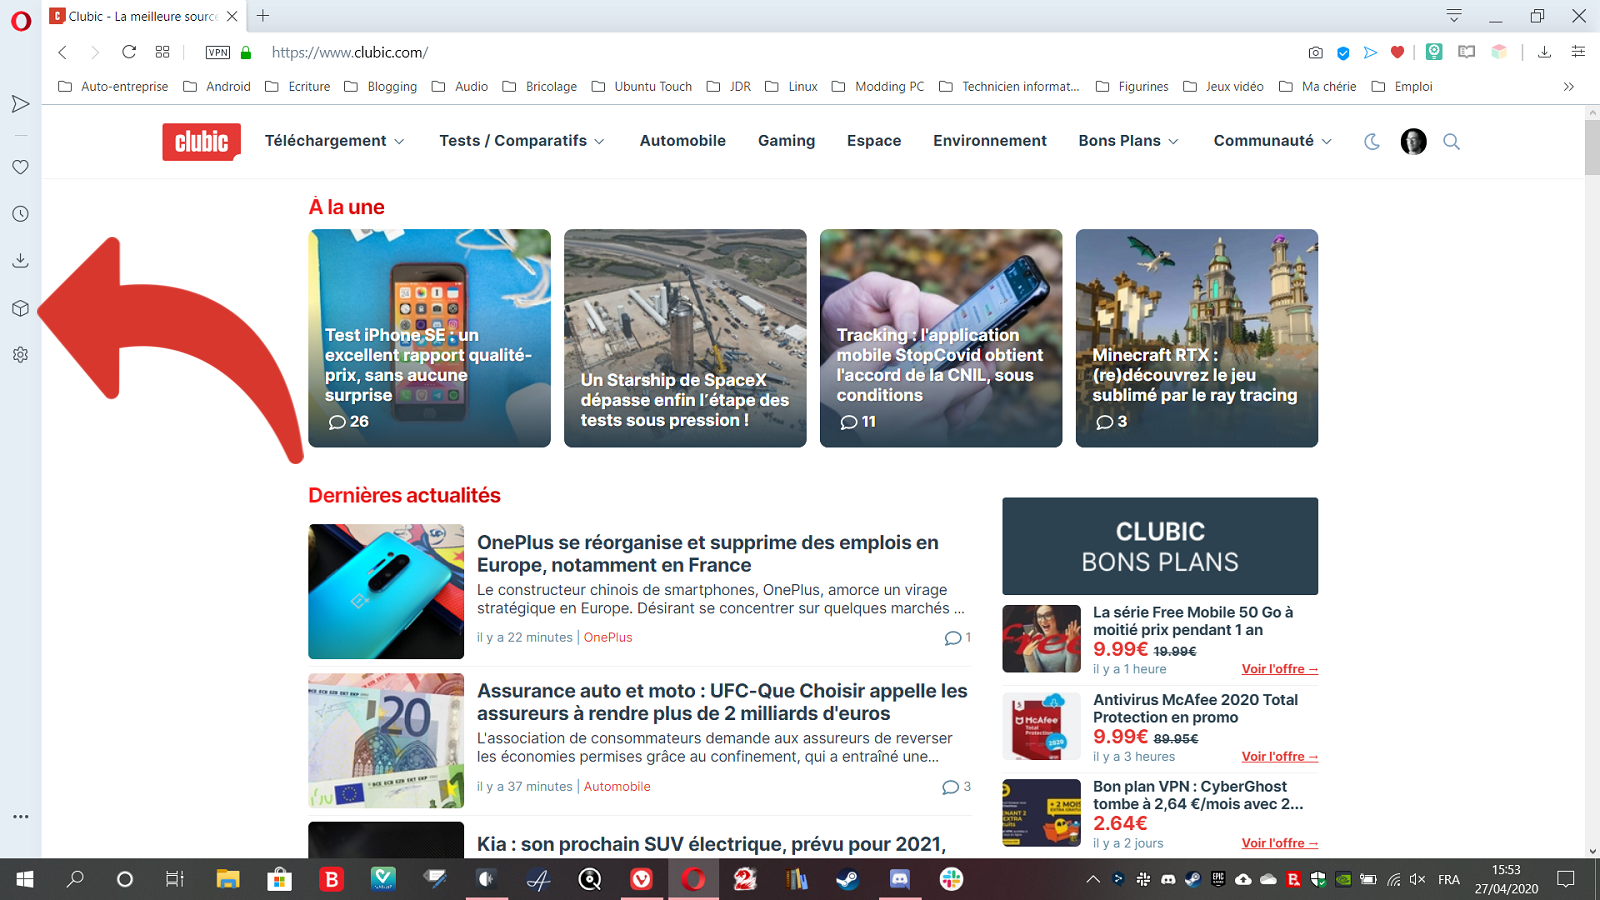Open Windows Start menu

(25, 879)
